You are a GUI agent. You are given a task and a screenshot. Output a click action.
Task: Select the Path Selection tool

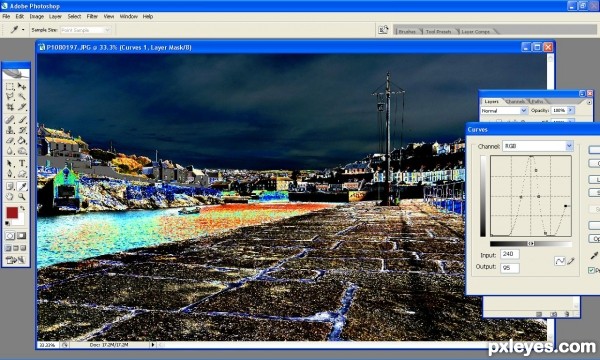(10, 163)
